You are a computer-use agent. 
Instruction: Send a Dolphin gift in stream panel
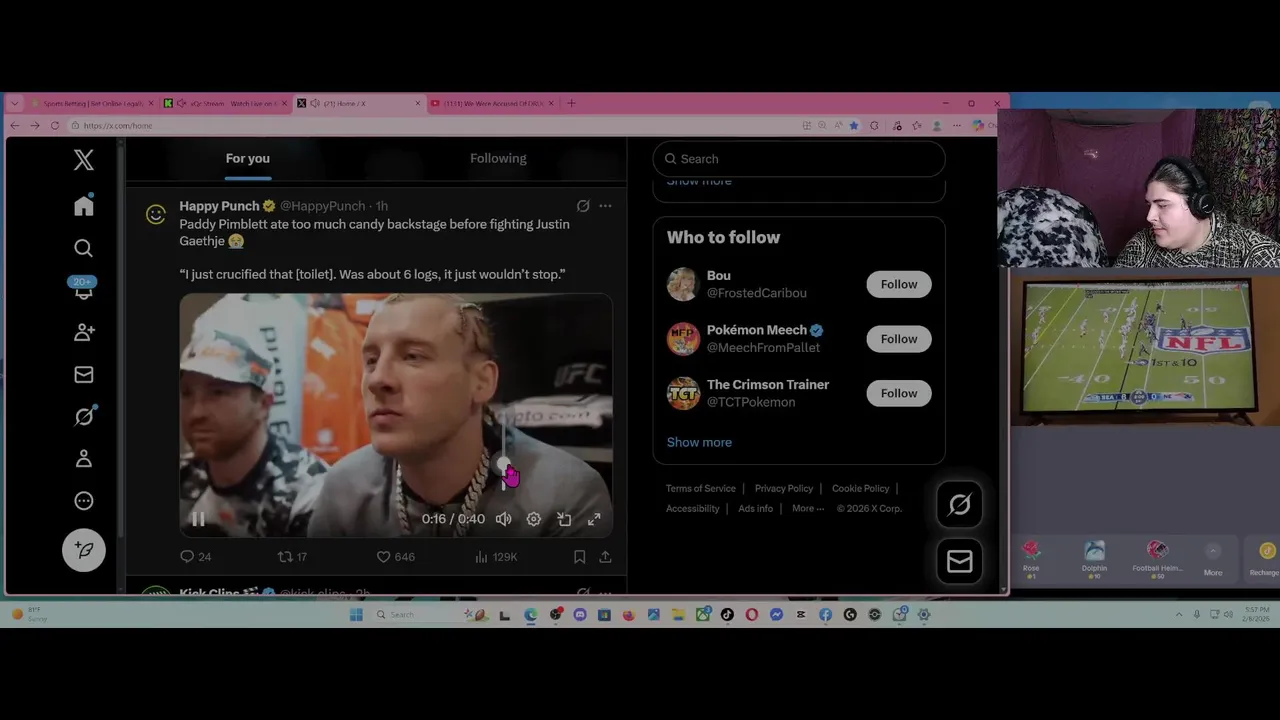pyautogui.click(x=1094, y=558)
